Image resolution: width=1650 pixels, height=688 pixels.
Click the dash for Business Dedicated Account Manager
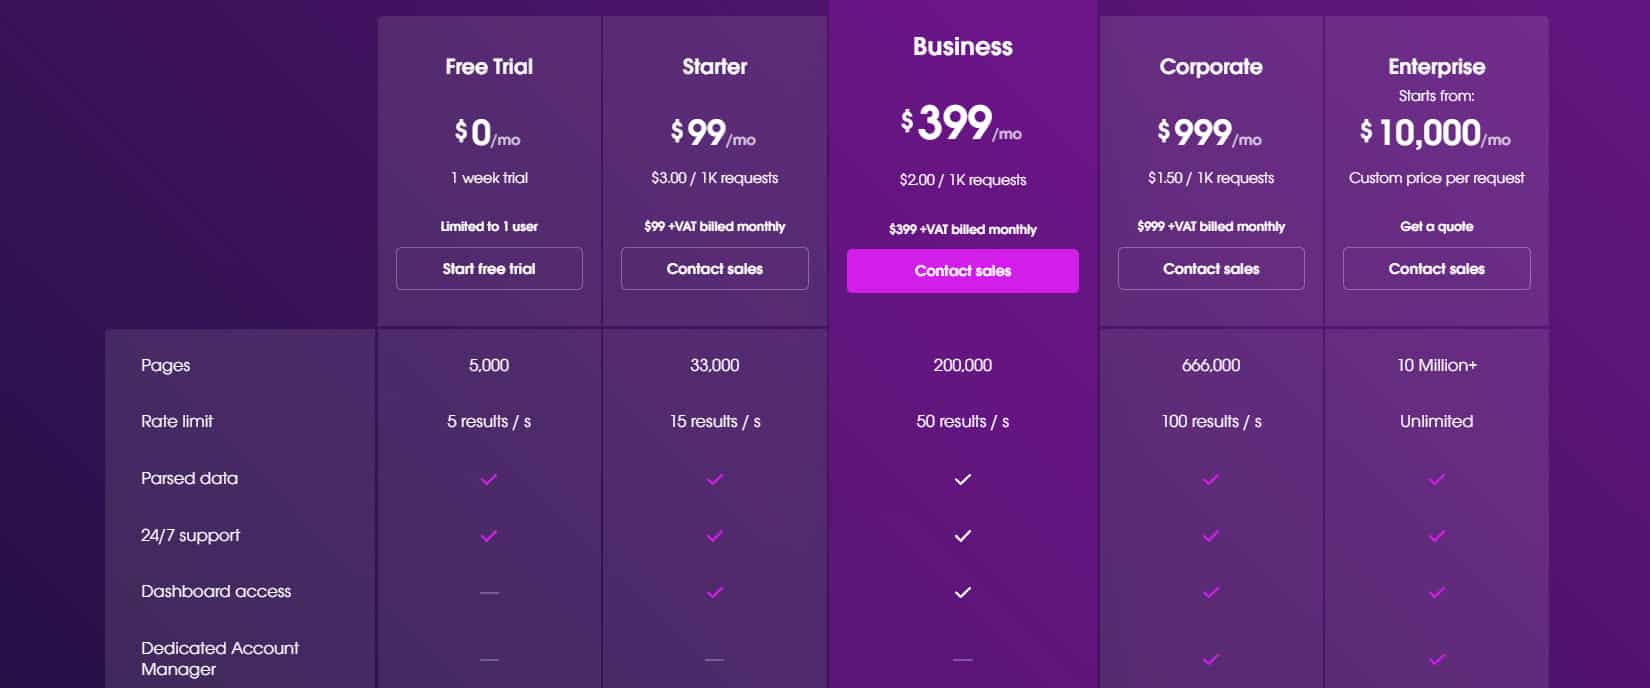point(962,659)
